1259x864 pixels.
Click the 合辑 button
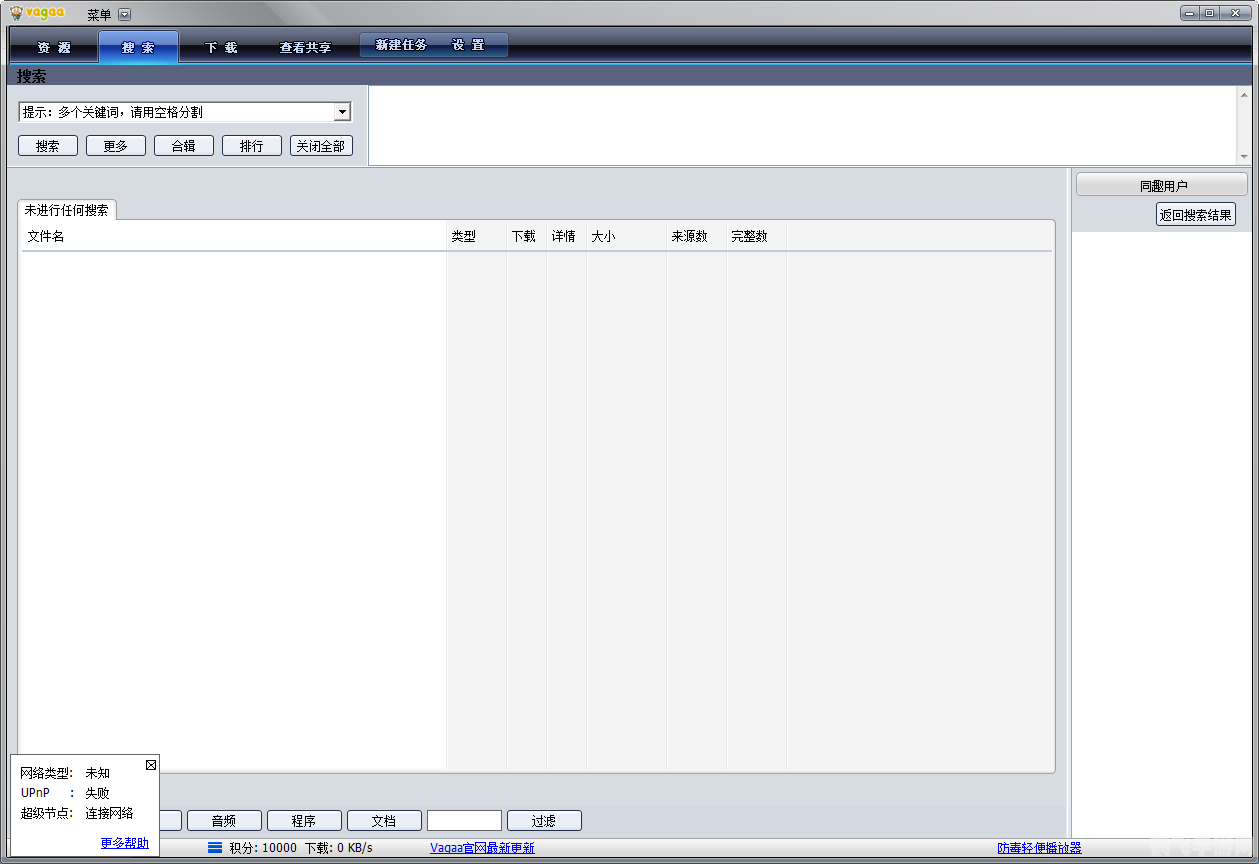(184, 146)
